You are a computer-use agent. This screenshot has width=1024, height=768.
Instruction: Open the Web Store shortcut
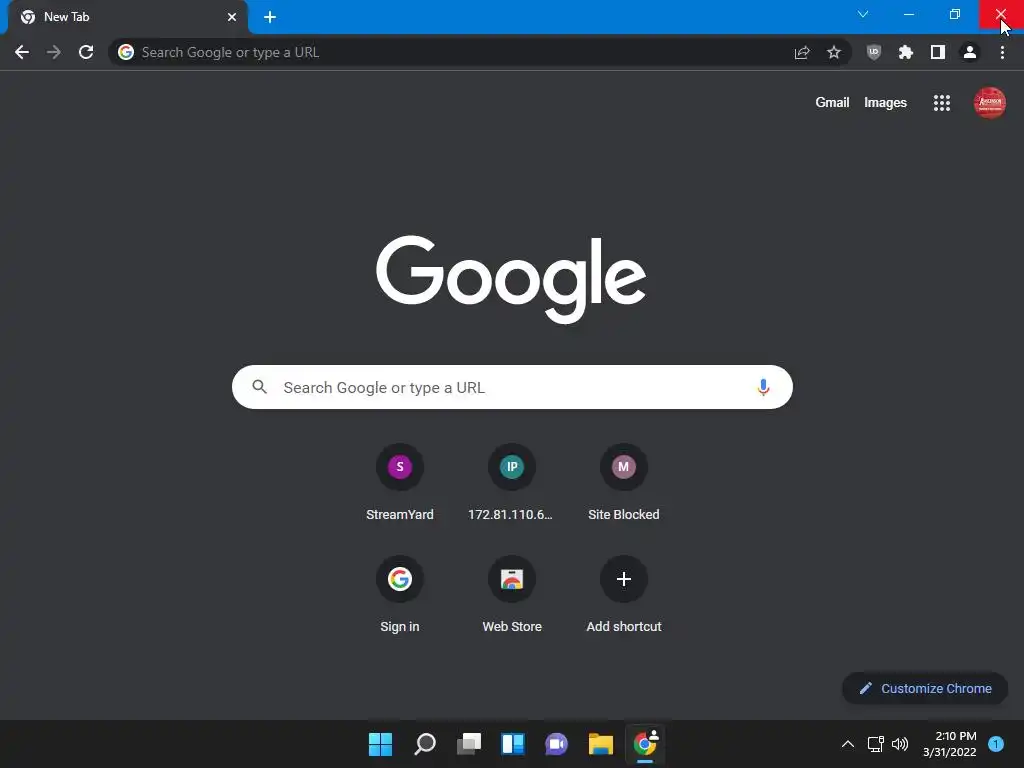tap(511, 595)
